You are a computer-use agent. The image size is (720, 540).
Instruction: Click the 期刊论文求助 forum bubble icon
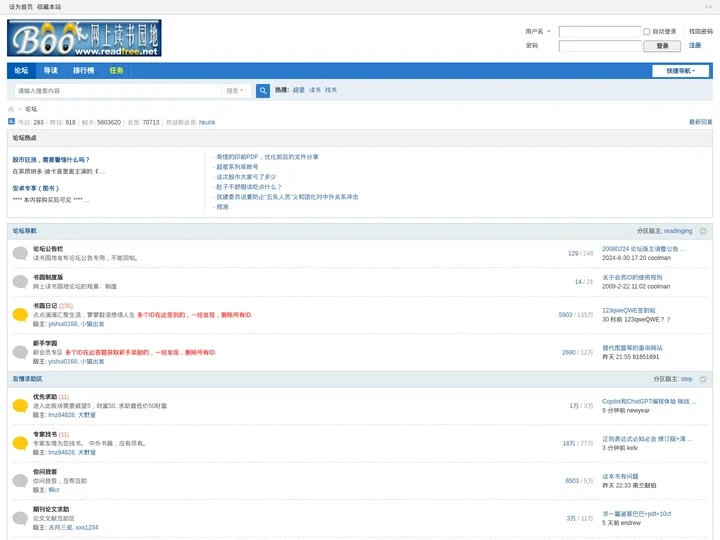pos(20,518)
